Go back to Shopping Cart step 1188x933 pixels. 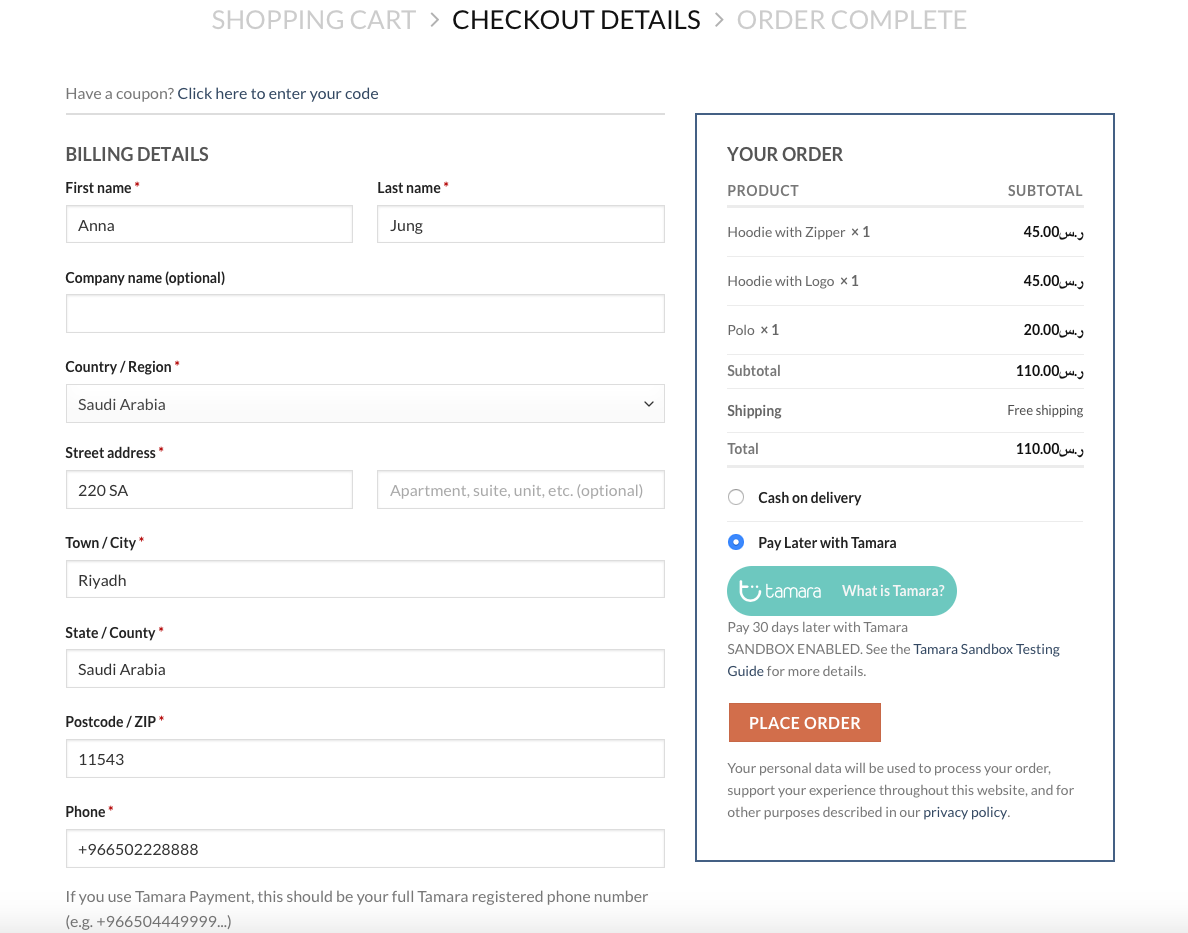tap(314, 20)
